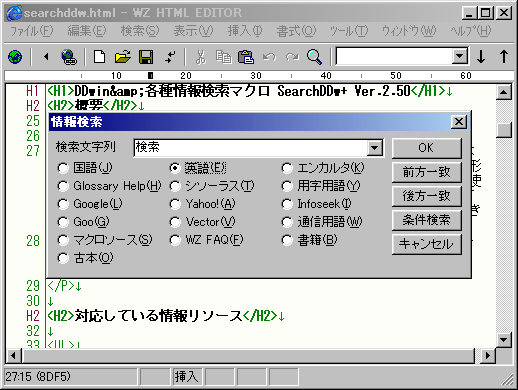The height and width of the screenshot is (390, 518).
Task: Open the ツール(T) menu
Action: 349,31
